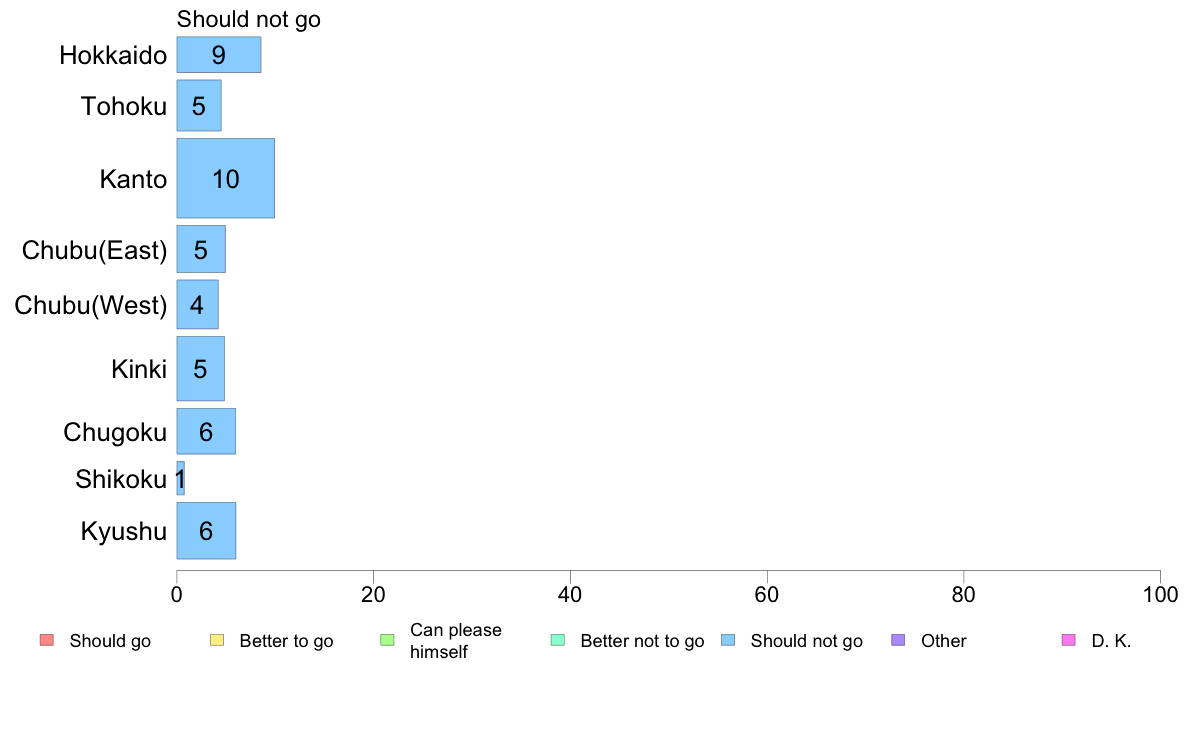Select the 40 tick label on axis

[x=570, y=594]
